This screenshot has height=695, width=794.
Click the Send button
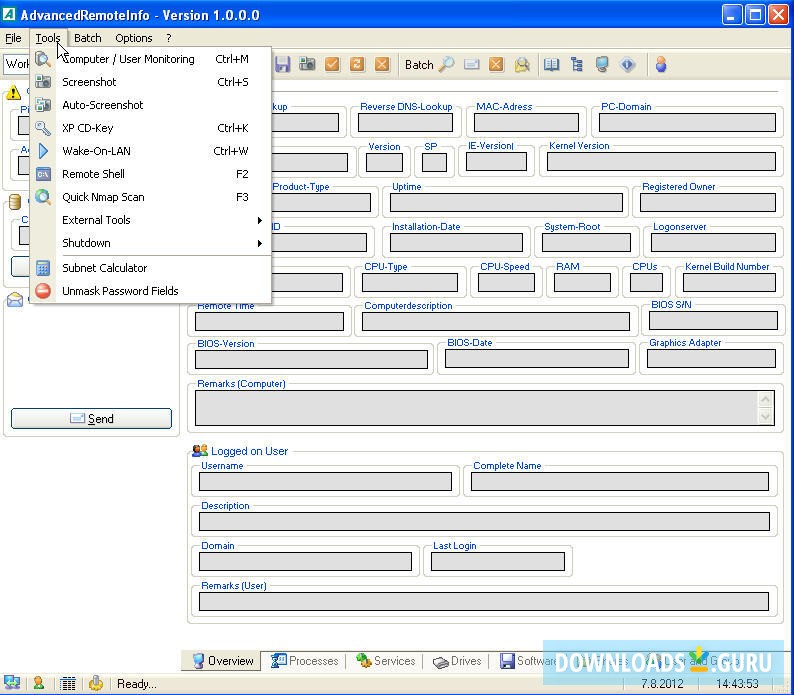pos(91,418)
